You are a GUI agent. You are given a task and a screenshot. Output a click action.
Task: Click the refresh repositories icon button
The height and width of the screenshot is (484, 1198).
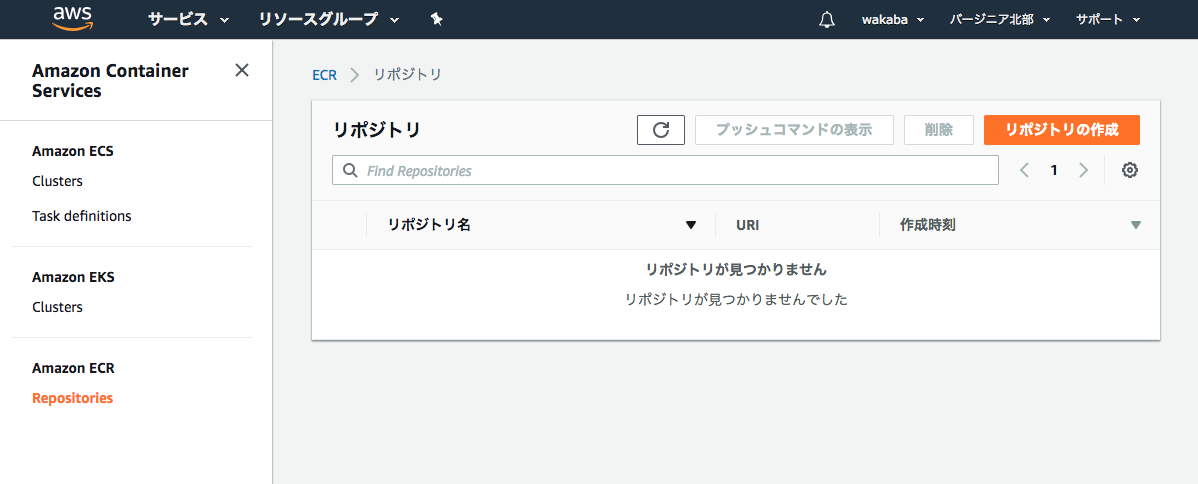click(x=661, y=130)
